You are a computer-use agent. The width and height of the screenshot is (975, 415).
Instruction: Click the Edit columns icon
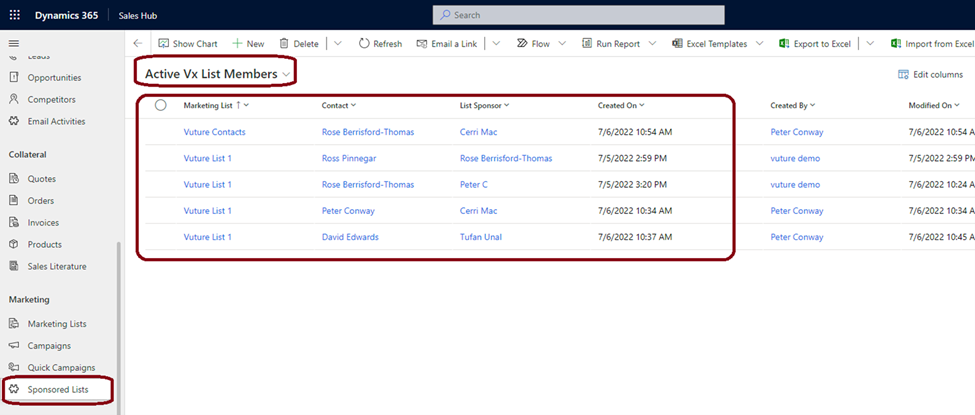(903, 75)
